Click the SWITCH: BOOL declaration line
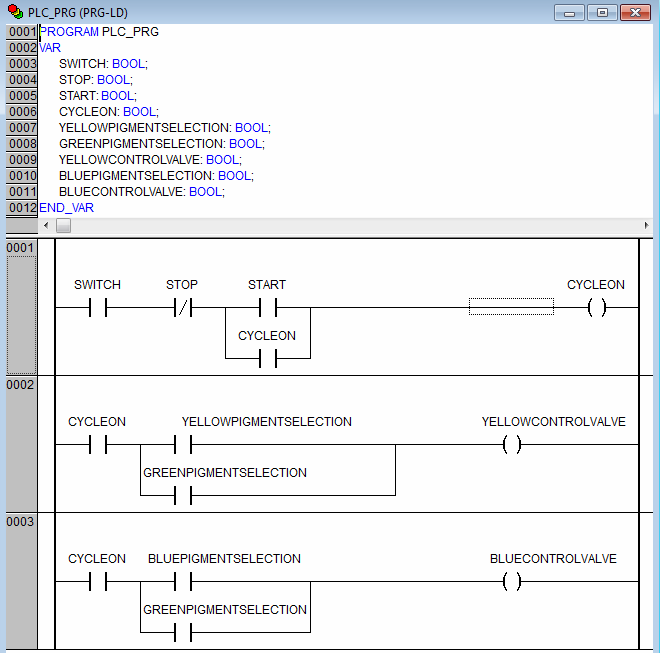 coord(104,64)
